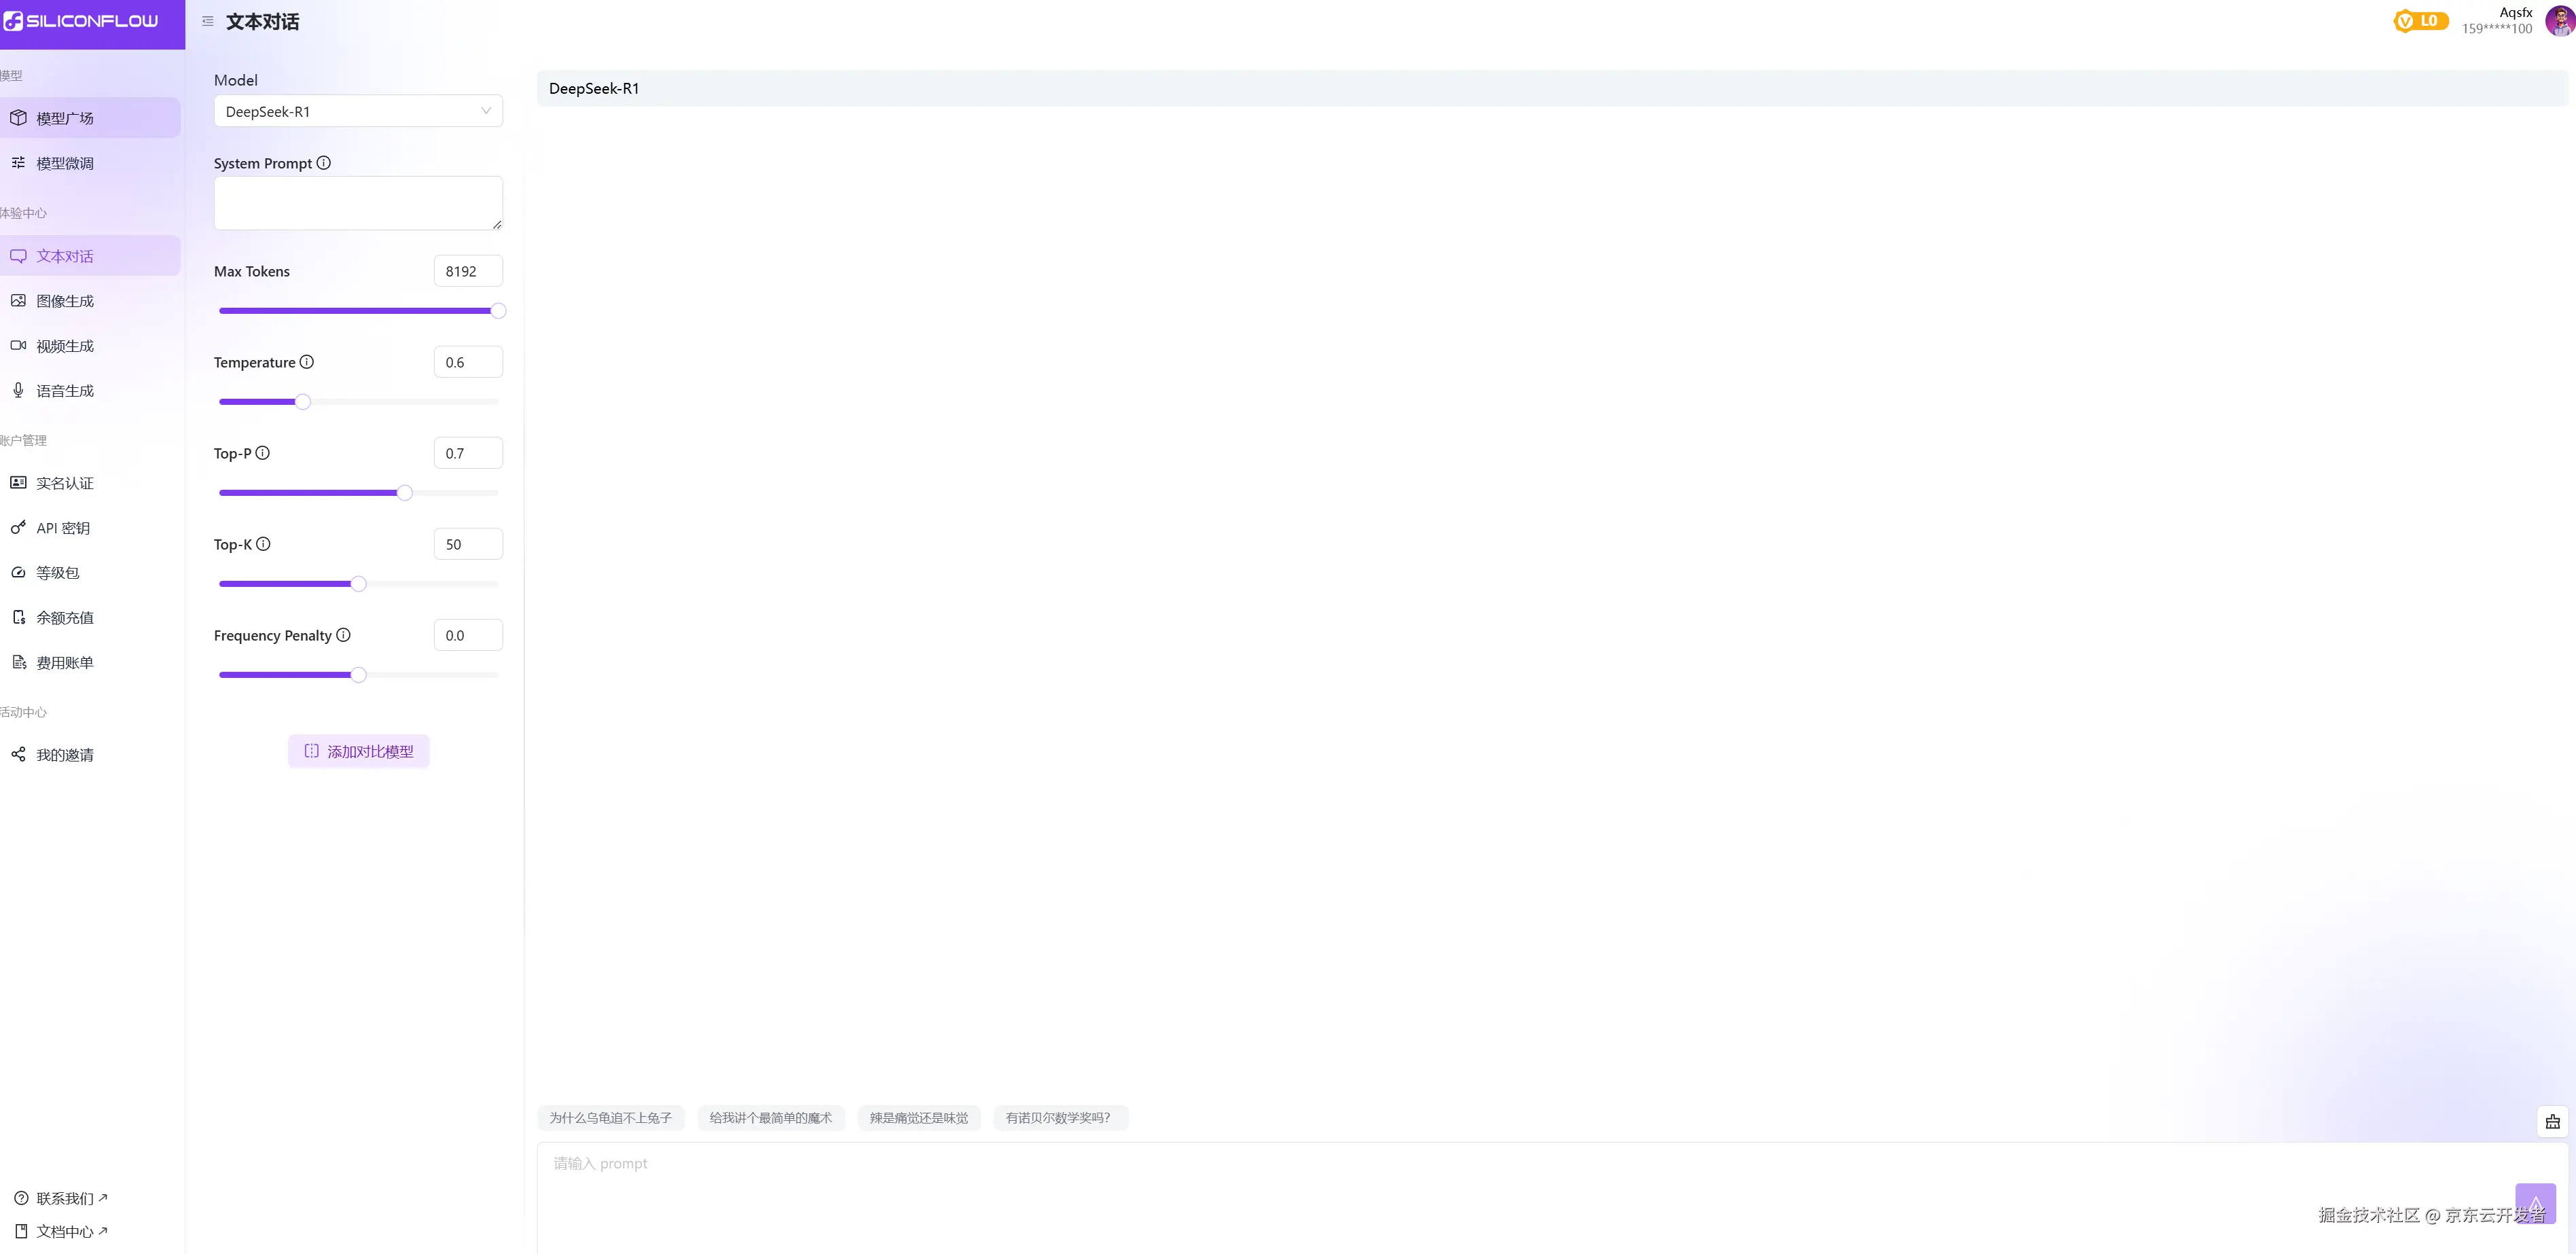Click the Top-P info icon

click(263, 453)
